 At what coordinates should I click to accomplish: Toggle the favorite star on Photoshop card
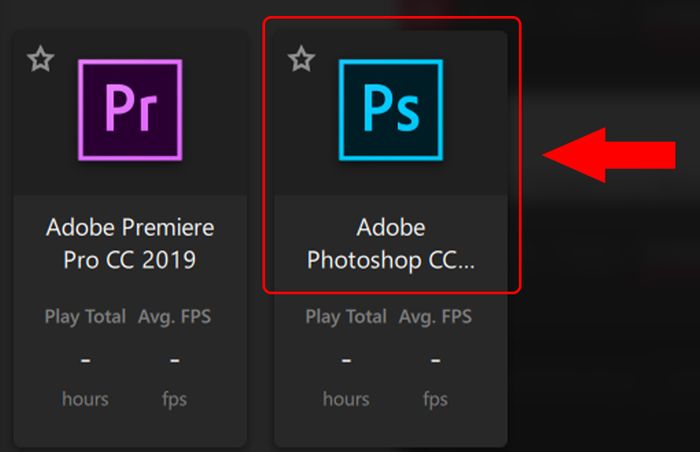pyautogui.click(x=301, y=60)
